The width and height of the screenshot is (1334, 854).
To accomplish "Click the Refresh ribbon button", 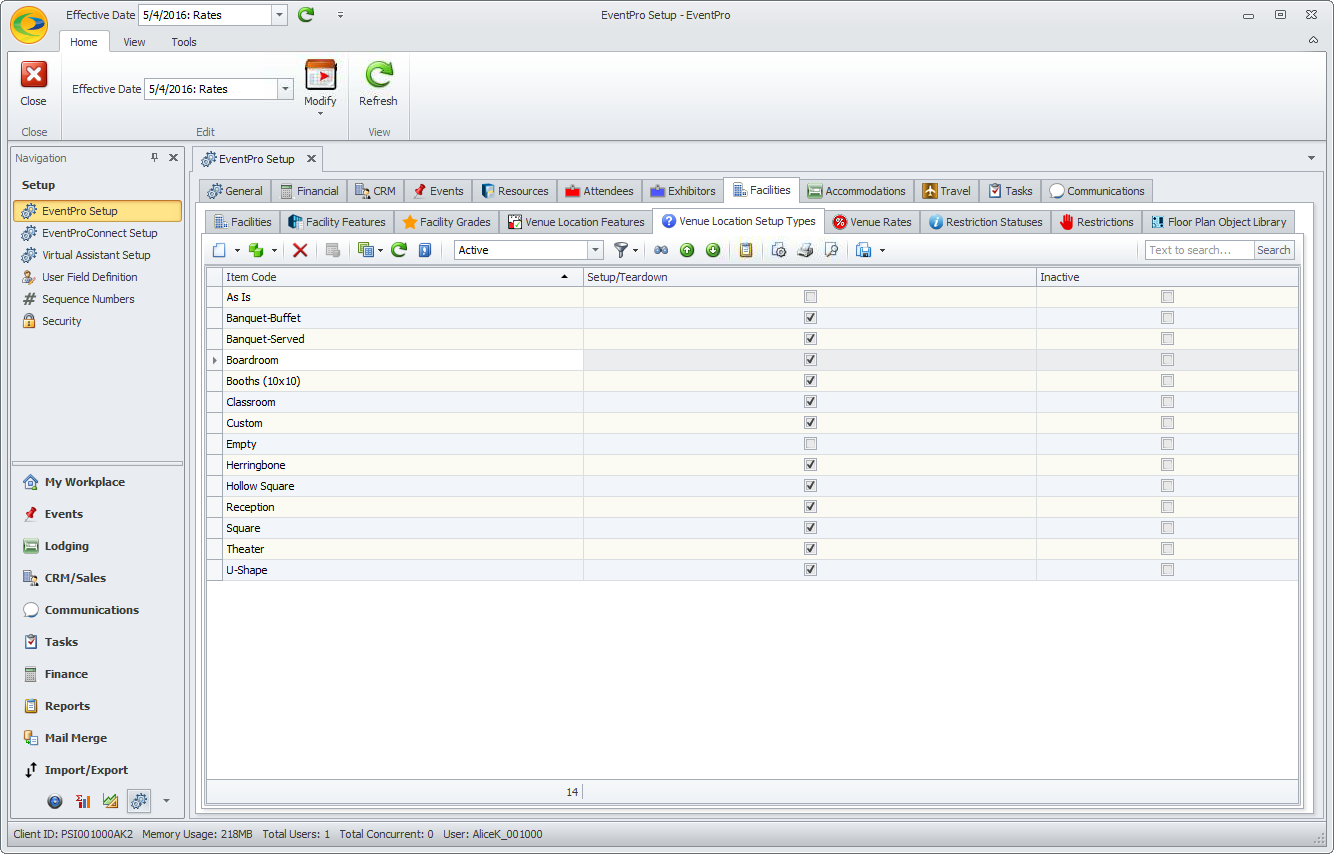I will pyautogui.click(x=378, y=84).
